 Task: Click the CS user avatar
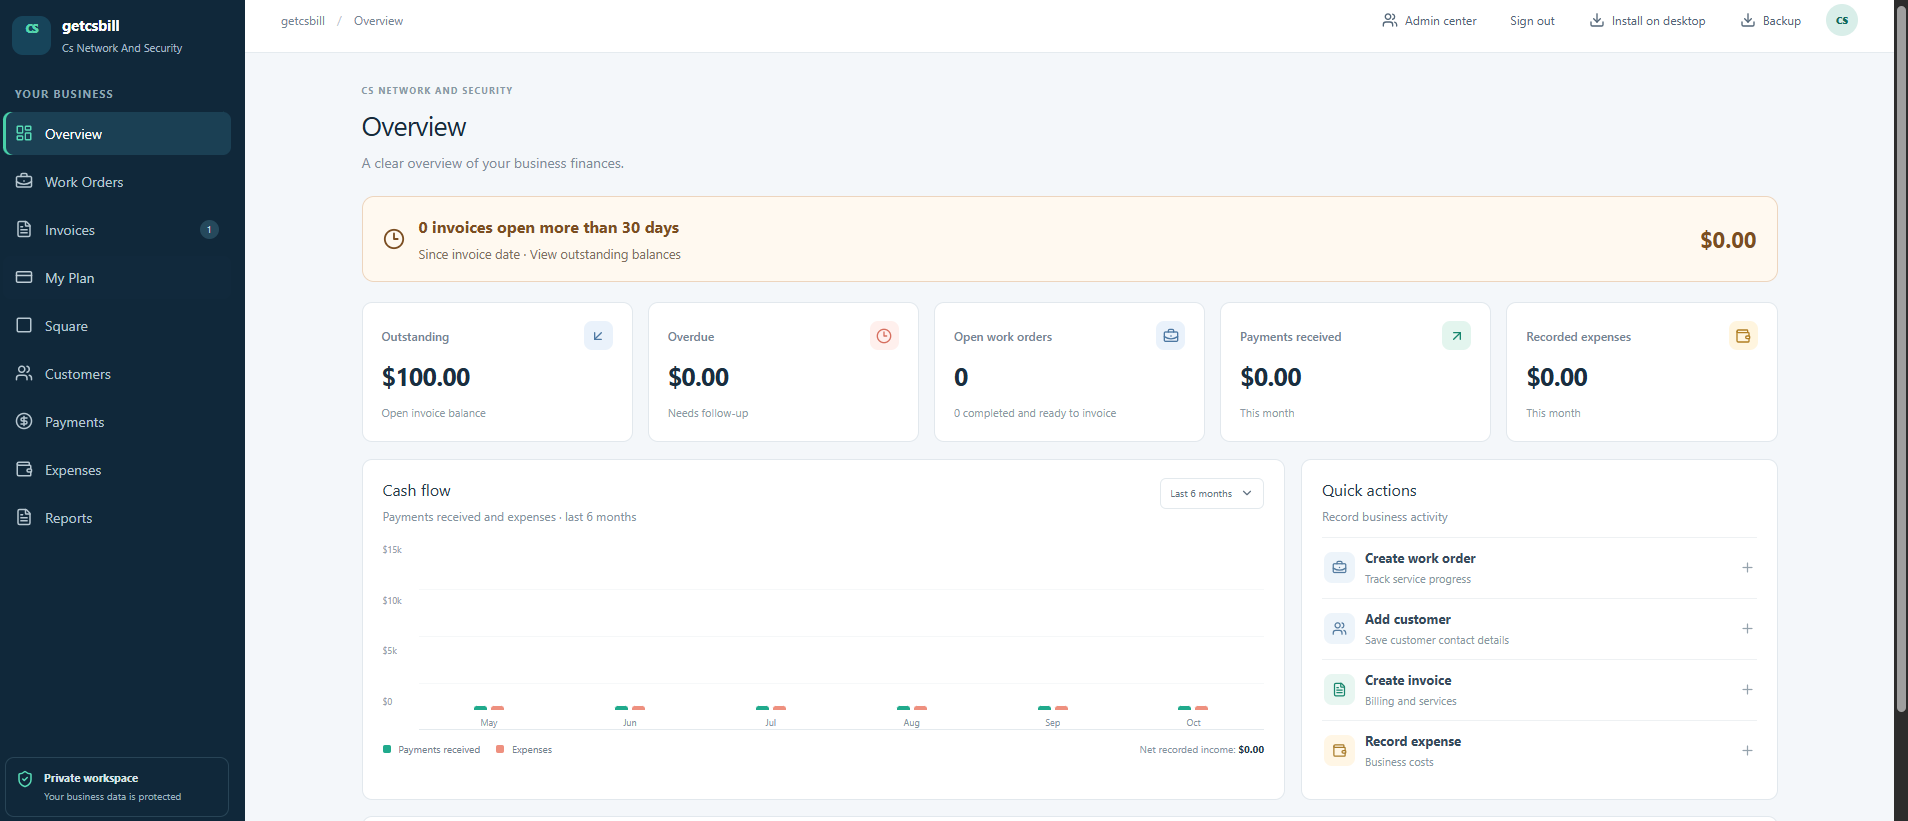tap(1841, 20)
